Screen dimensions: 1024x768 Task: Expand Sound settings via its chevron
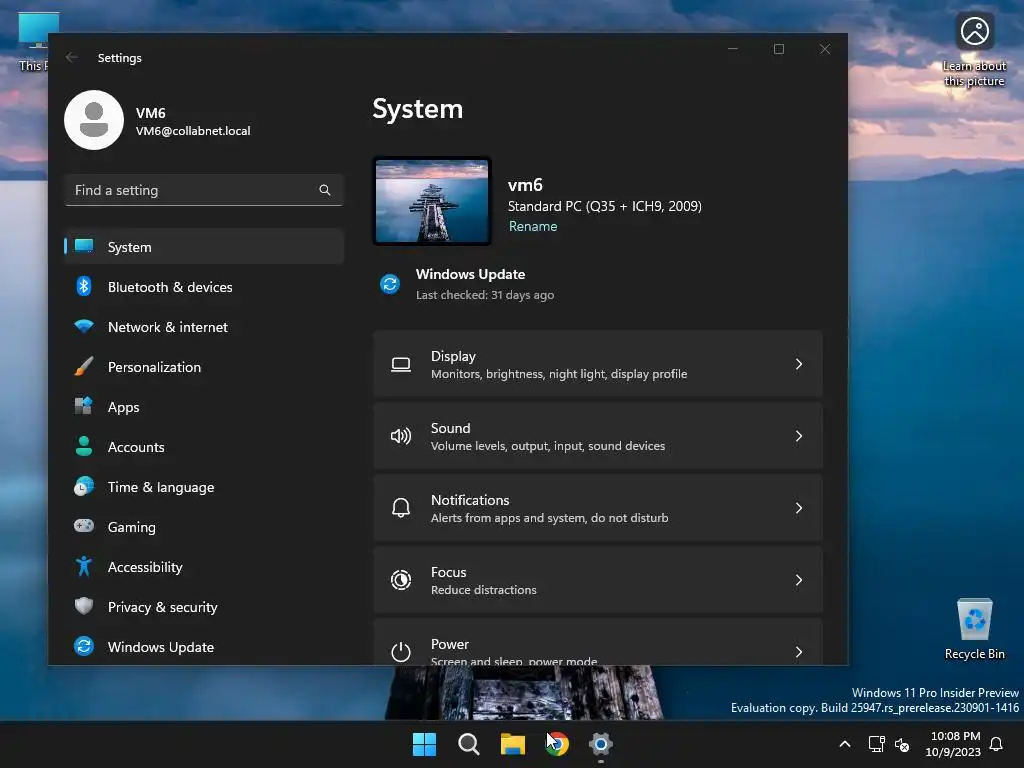pyautogui.click(x=799, y=436)
